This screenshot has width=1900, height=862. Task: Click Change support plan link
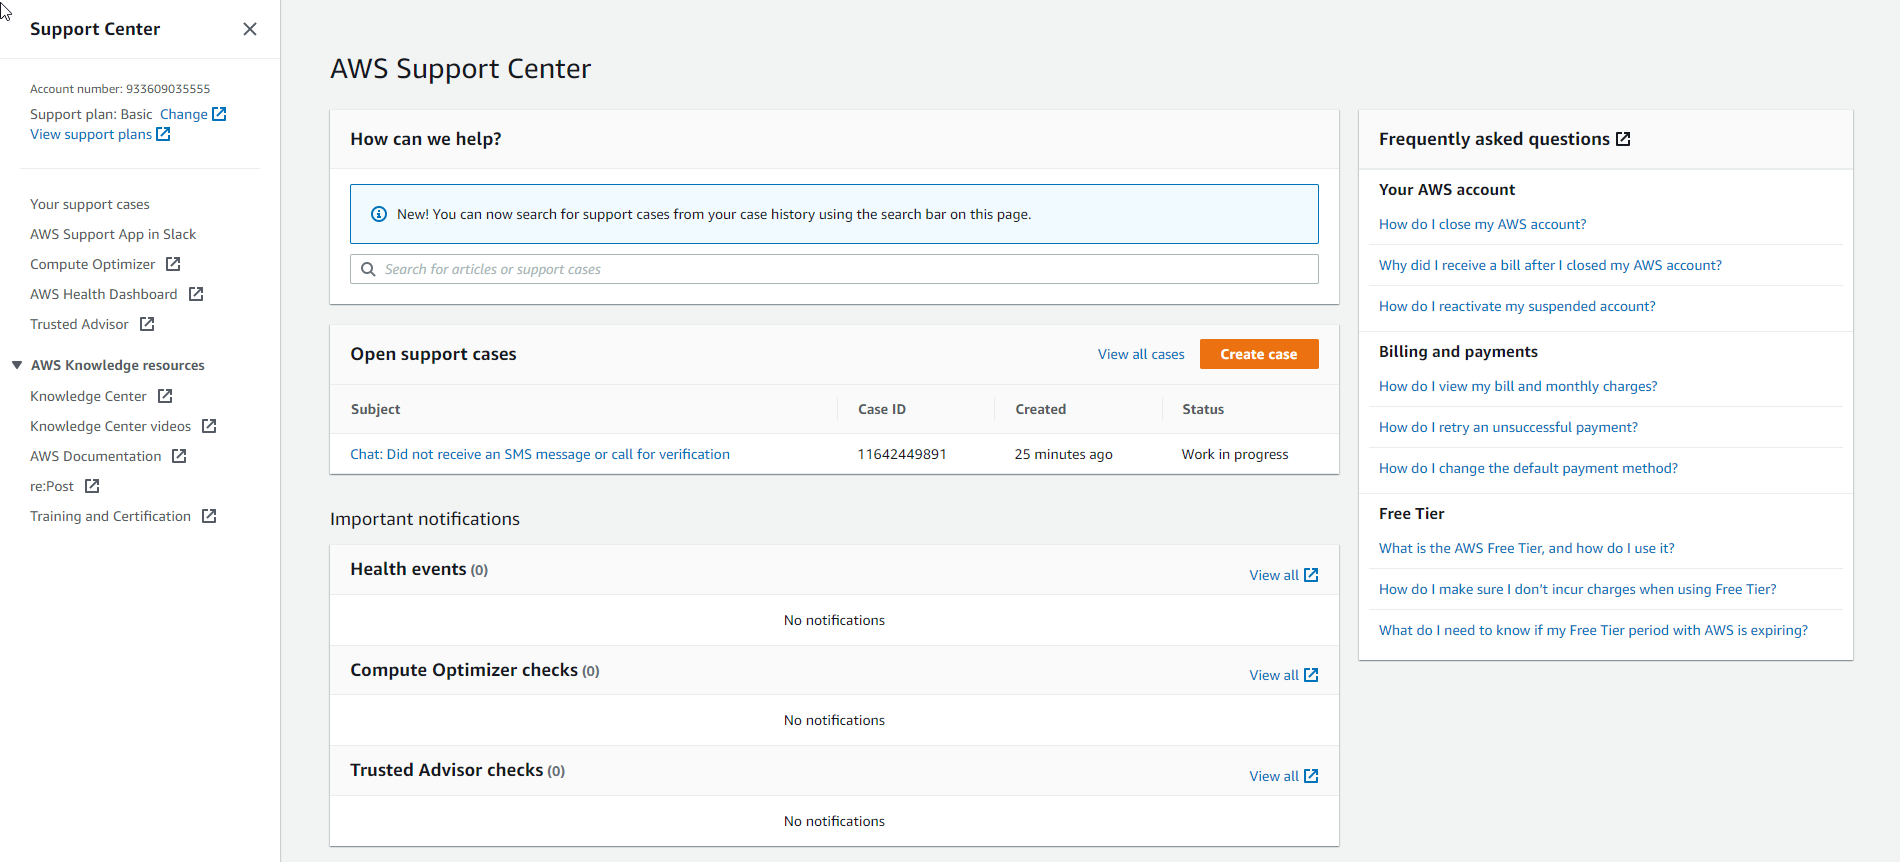[x=184, y=114]
